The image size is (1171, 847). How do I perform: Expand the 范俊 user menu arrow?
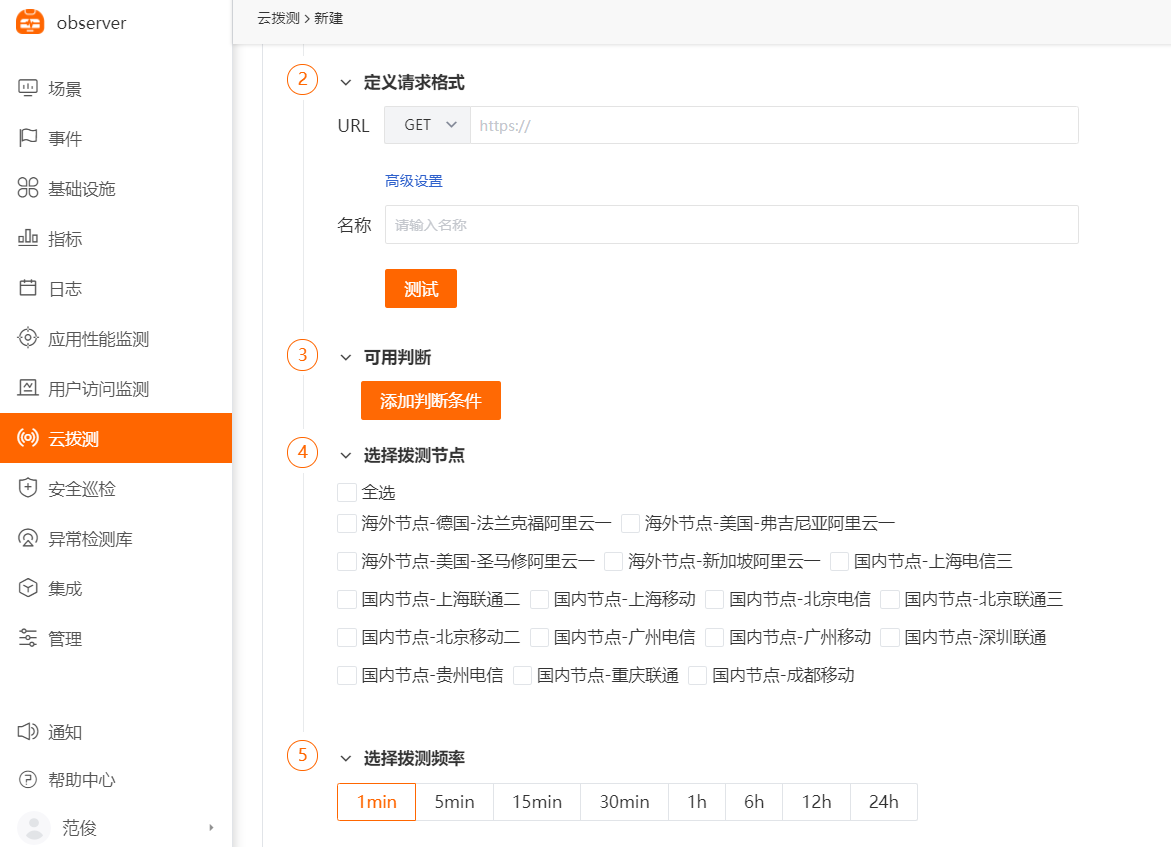pos(211,828)
